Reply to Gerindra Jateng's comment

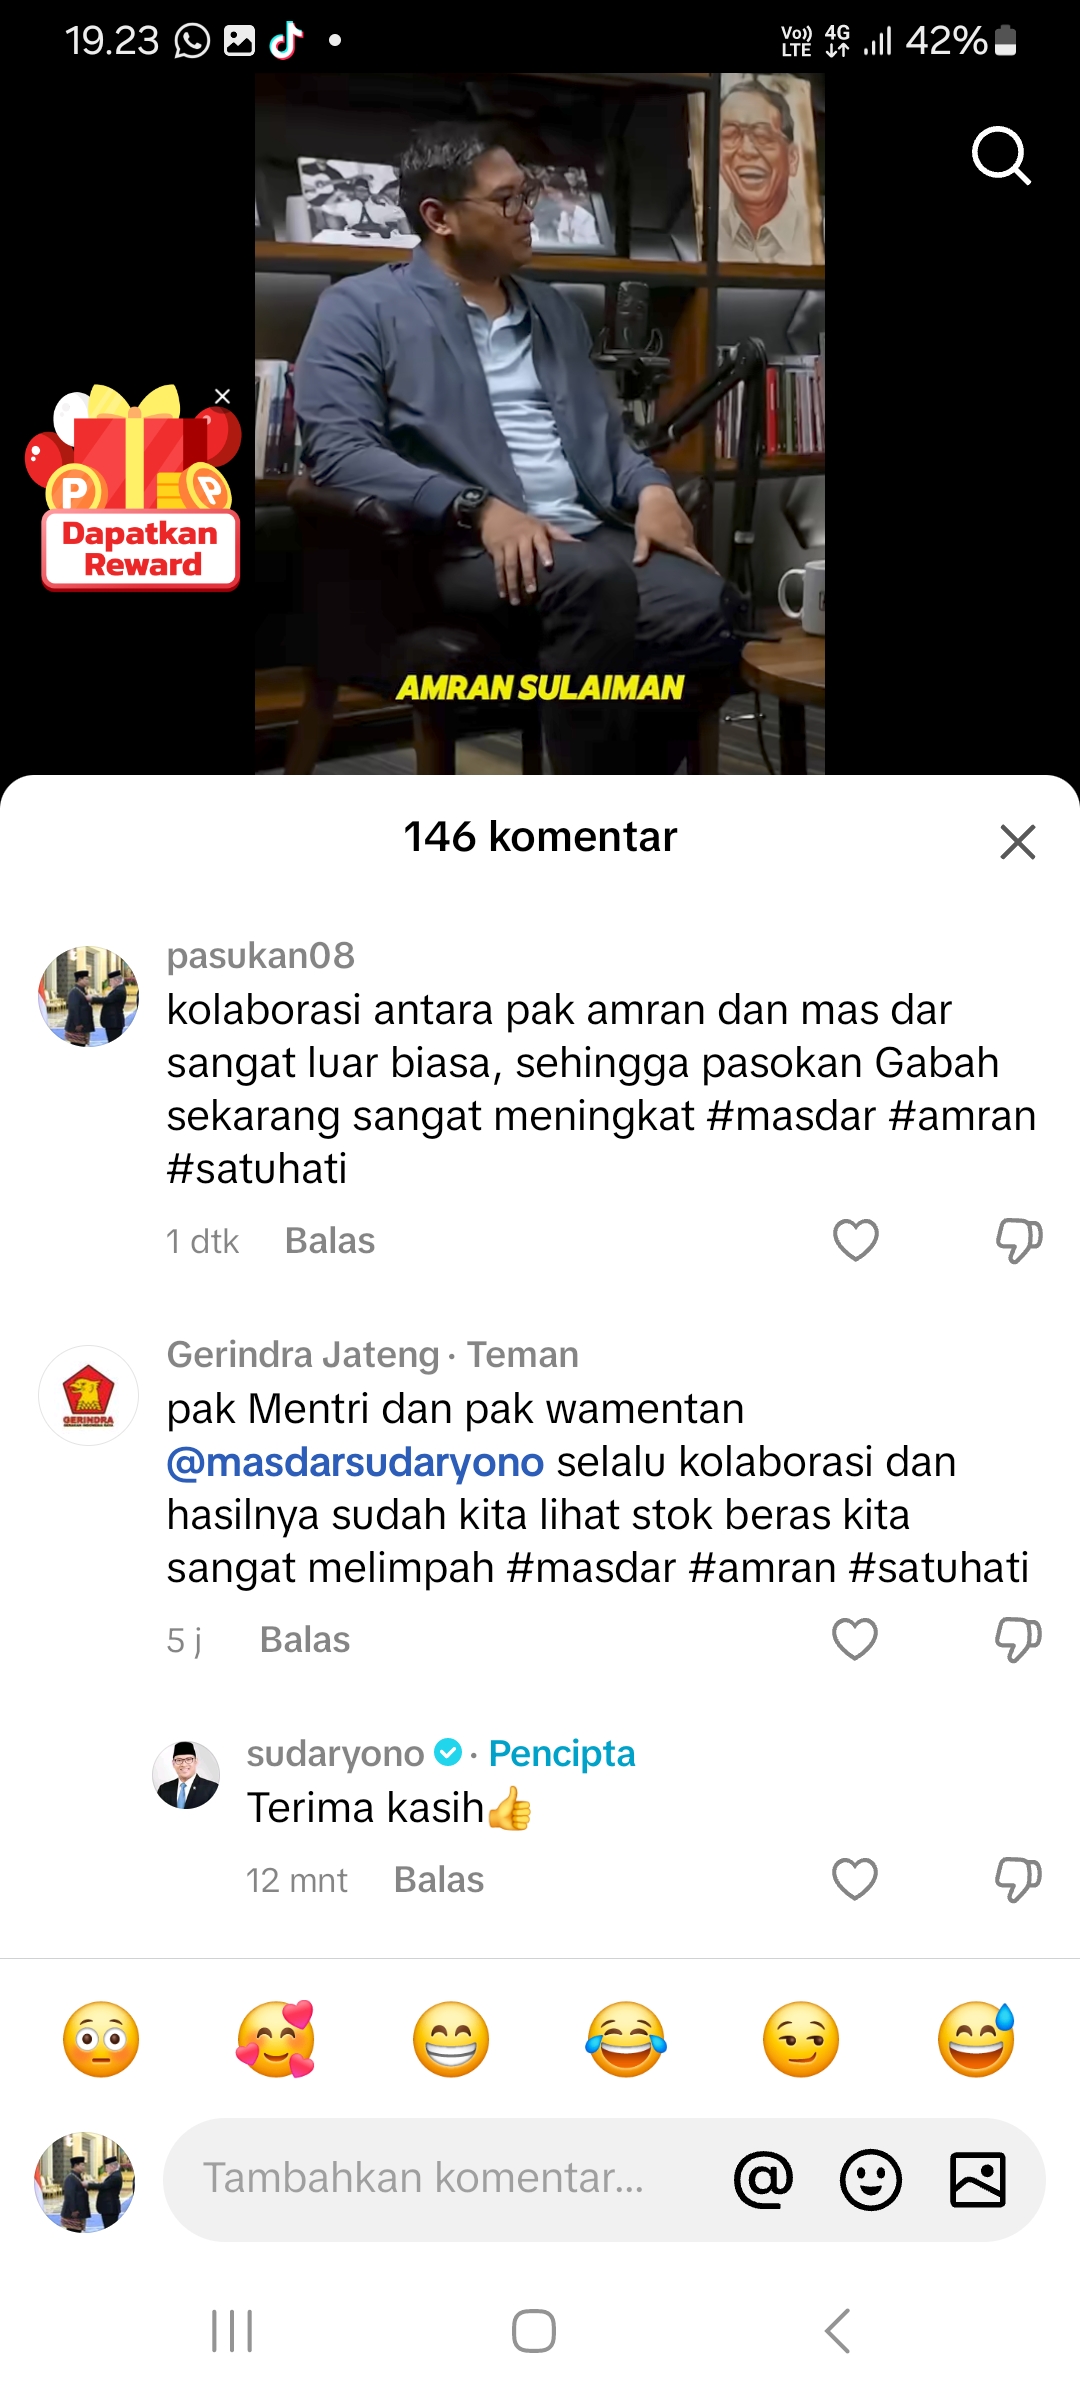click(x=305, y=1640)
